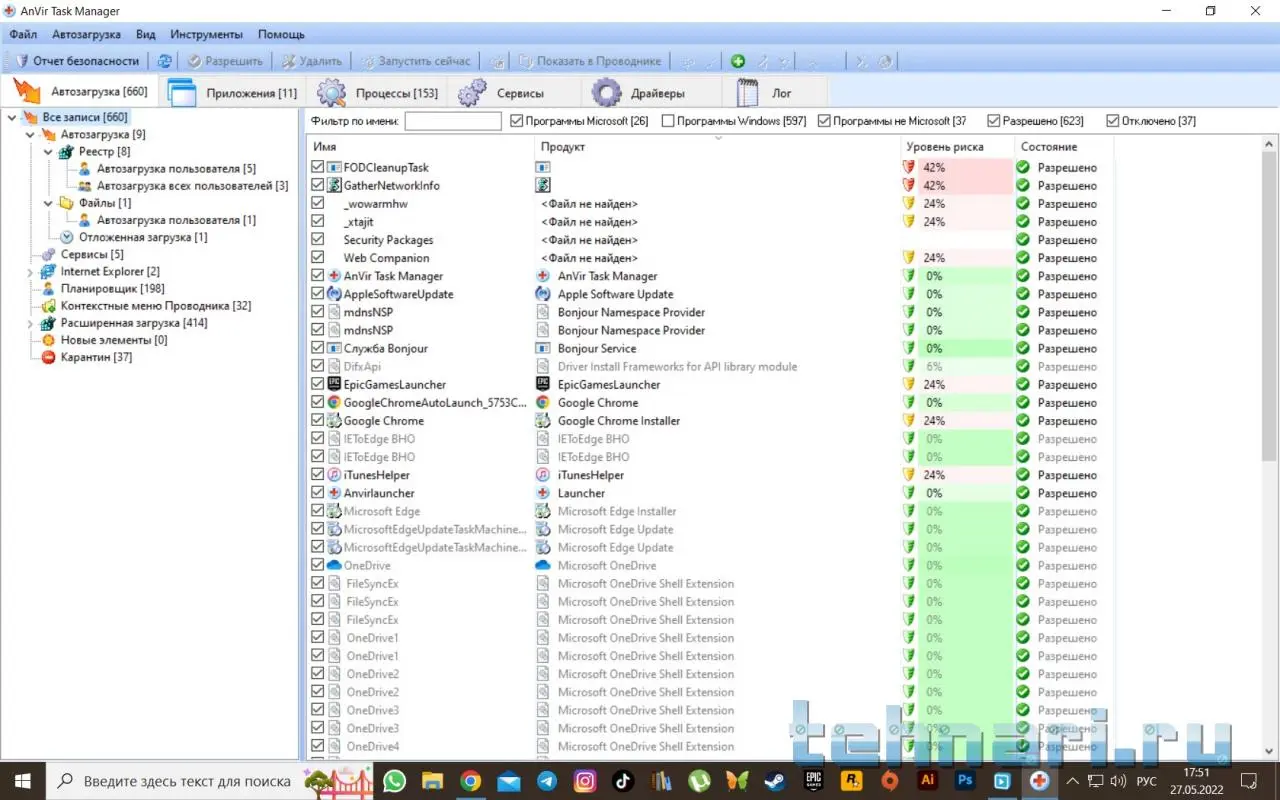Show hidden system tray icons

pos(1073,780)
